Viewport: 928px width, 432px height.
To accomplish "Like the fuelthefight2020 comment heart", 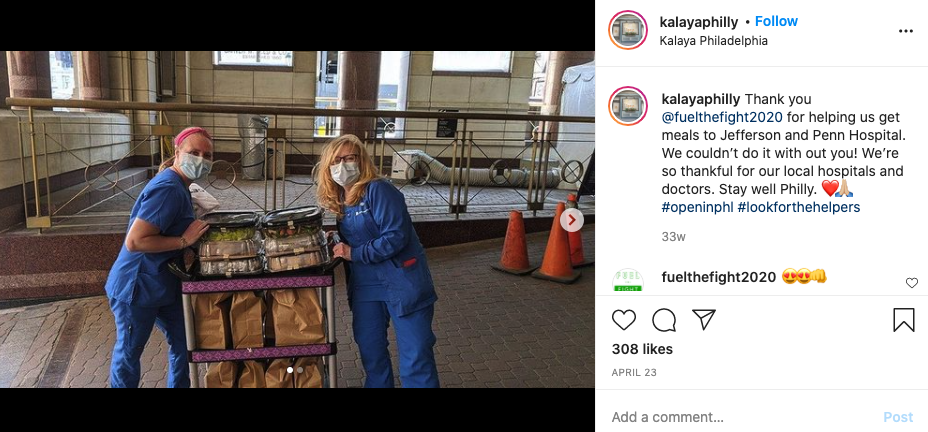I will 912,283.
